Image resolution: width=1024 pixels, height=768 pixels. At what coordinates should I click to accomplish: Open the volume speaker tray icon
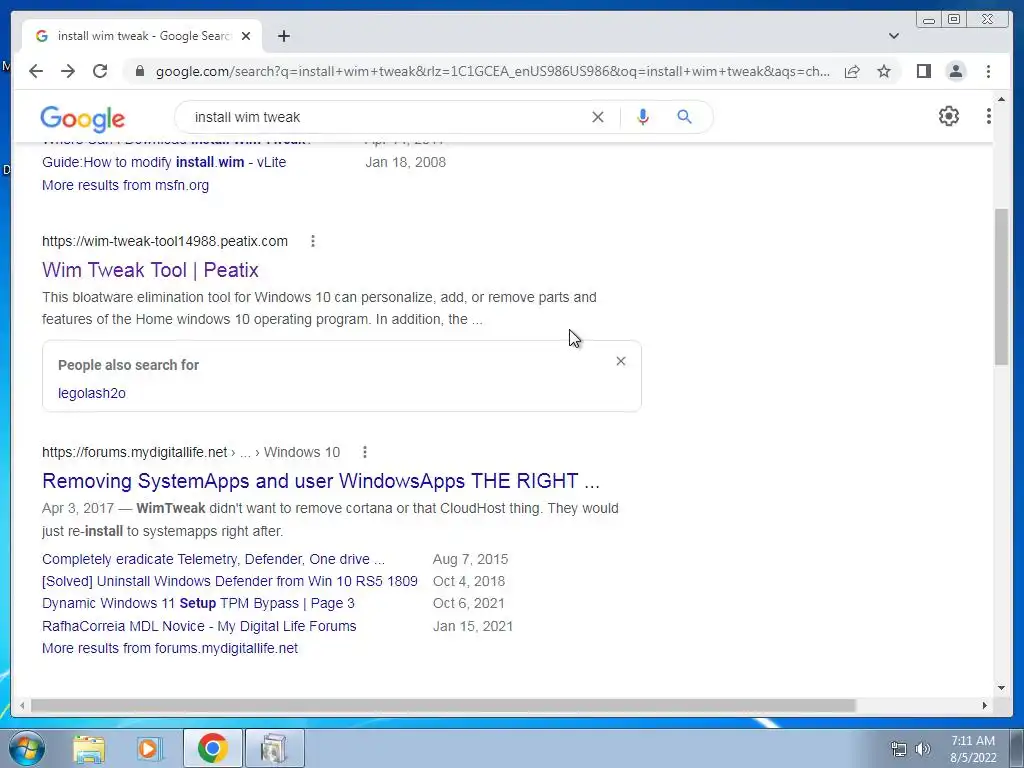coord(923,749)
